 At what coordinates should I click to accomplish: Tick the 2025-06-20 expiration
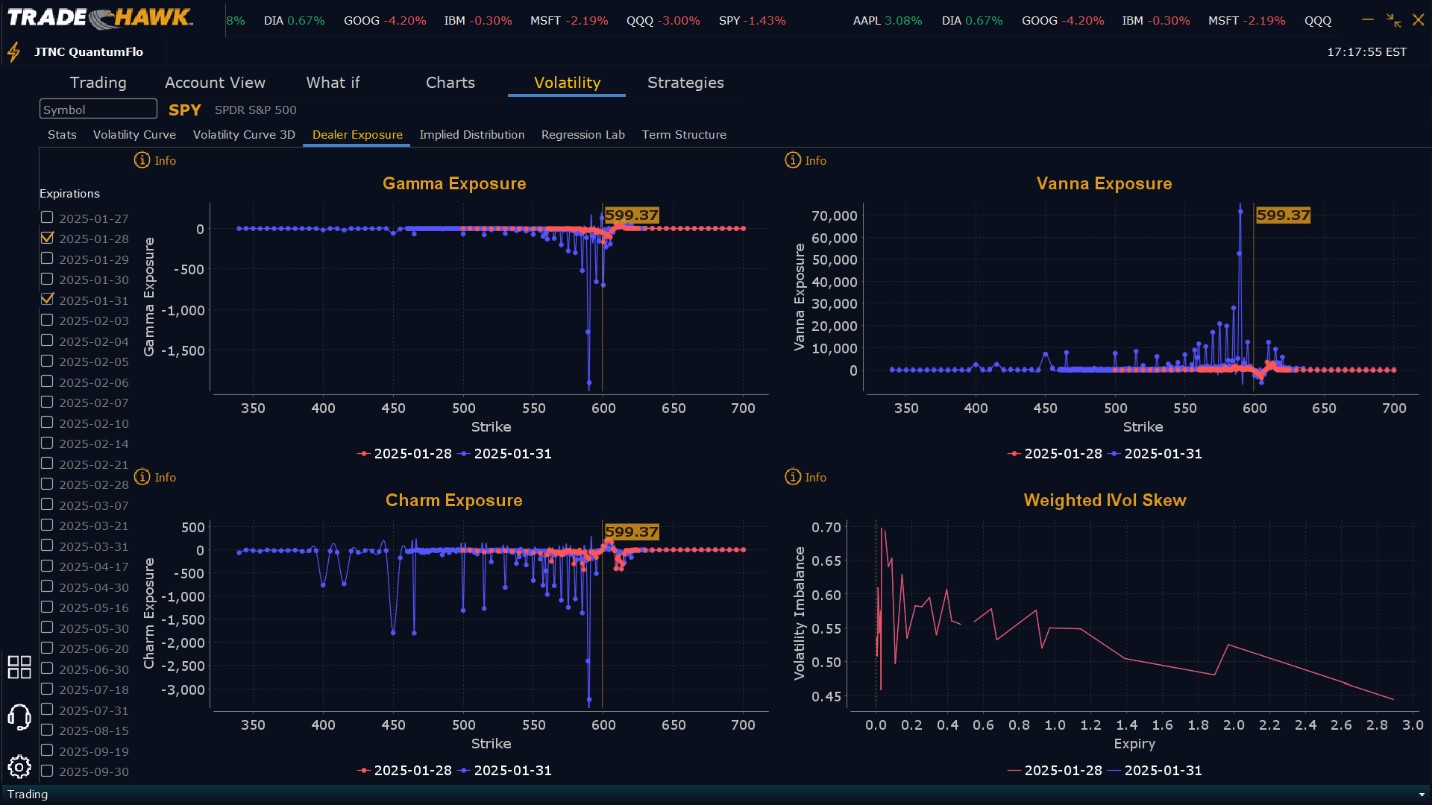pyautogui.click(x=47, y=648)
